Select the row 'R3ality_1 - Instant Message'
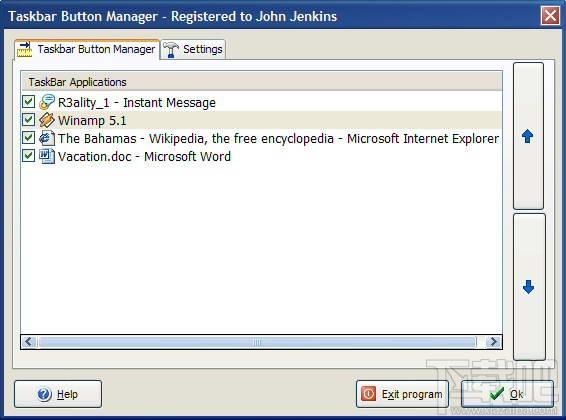The image size is (566, 420). (x=261, y=102)
